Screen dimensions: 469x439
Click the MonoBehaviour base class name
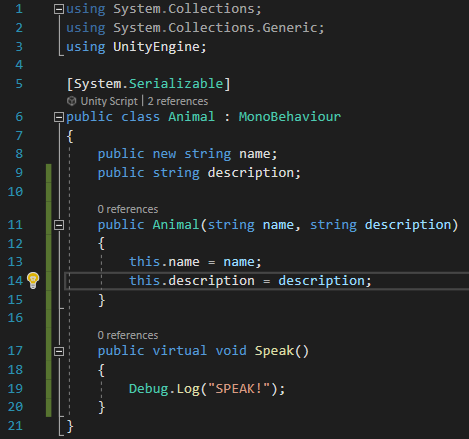pos(290,117)
